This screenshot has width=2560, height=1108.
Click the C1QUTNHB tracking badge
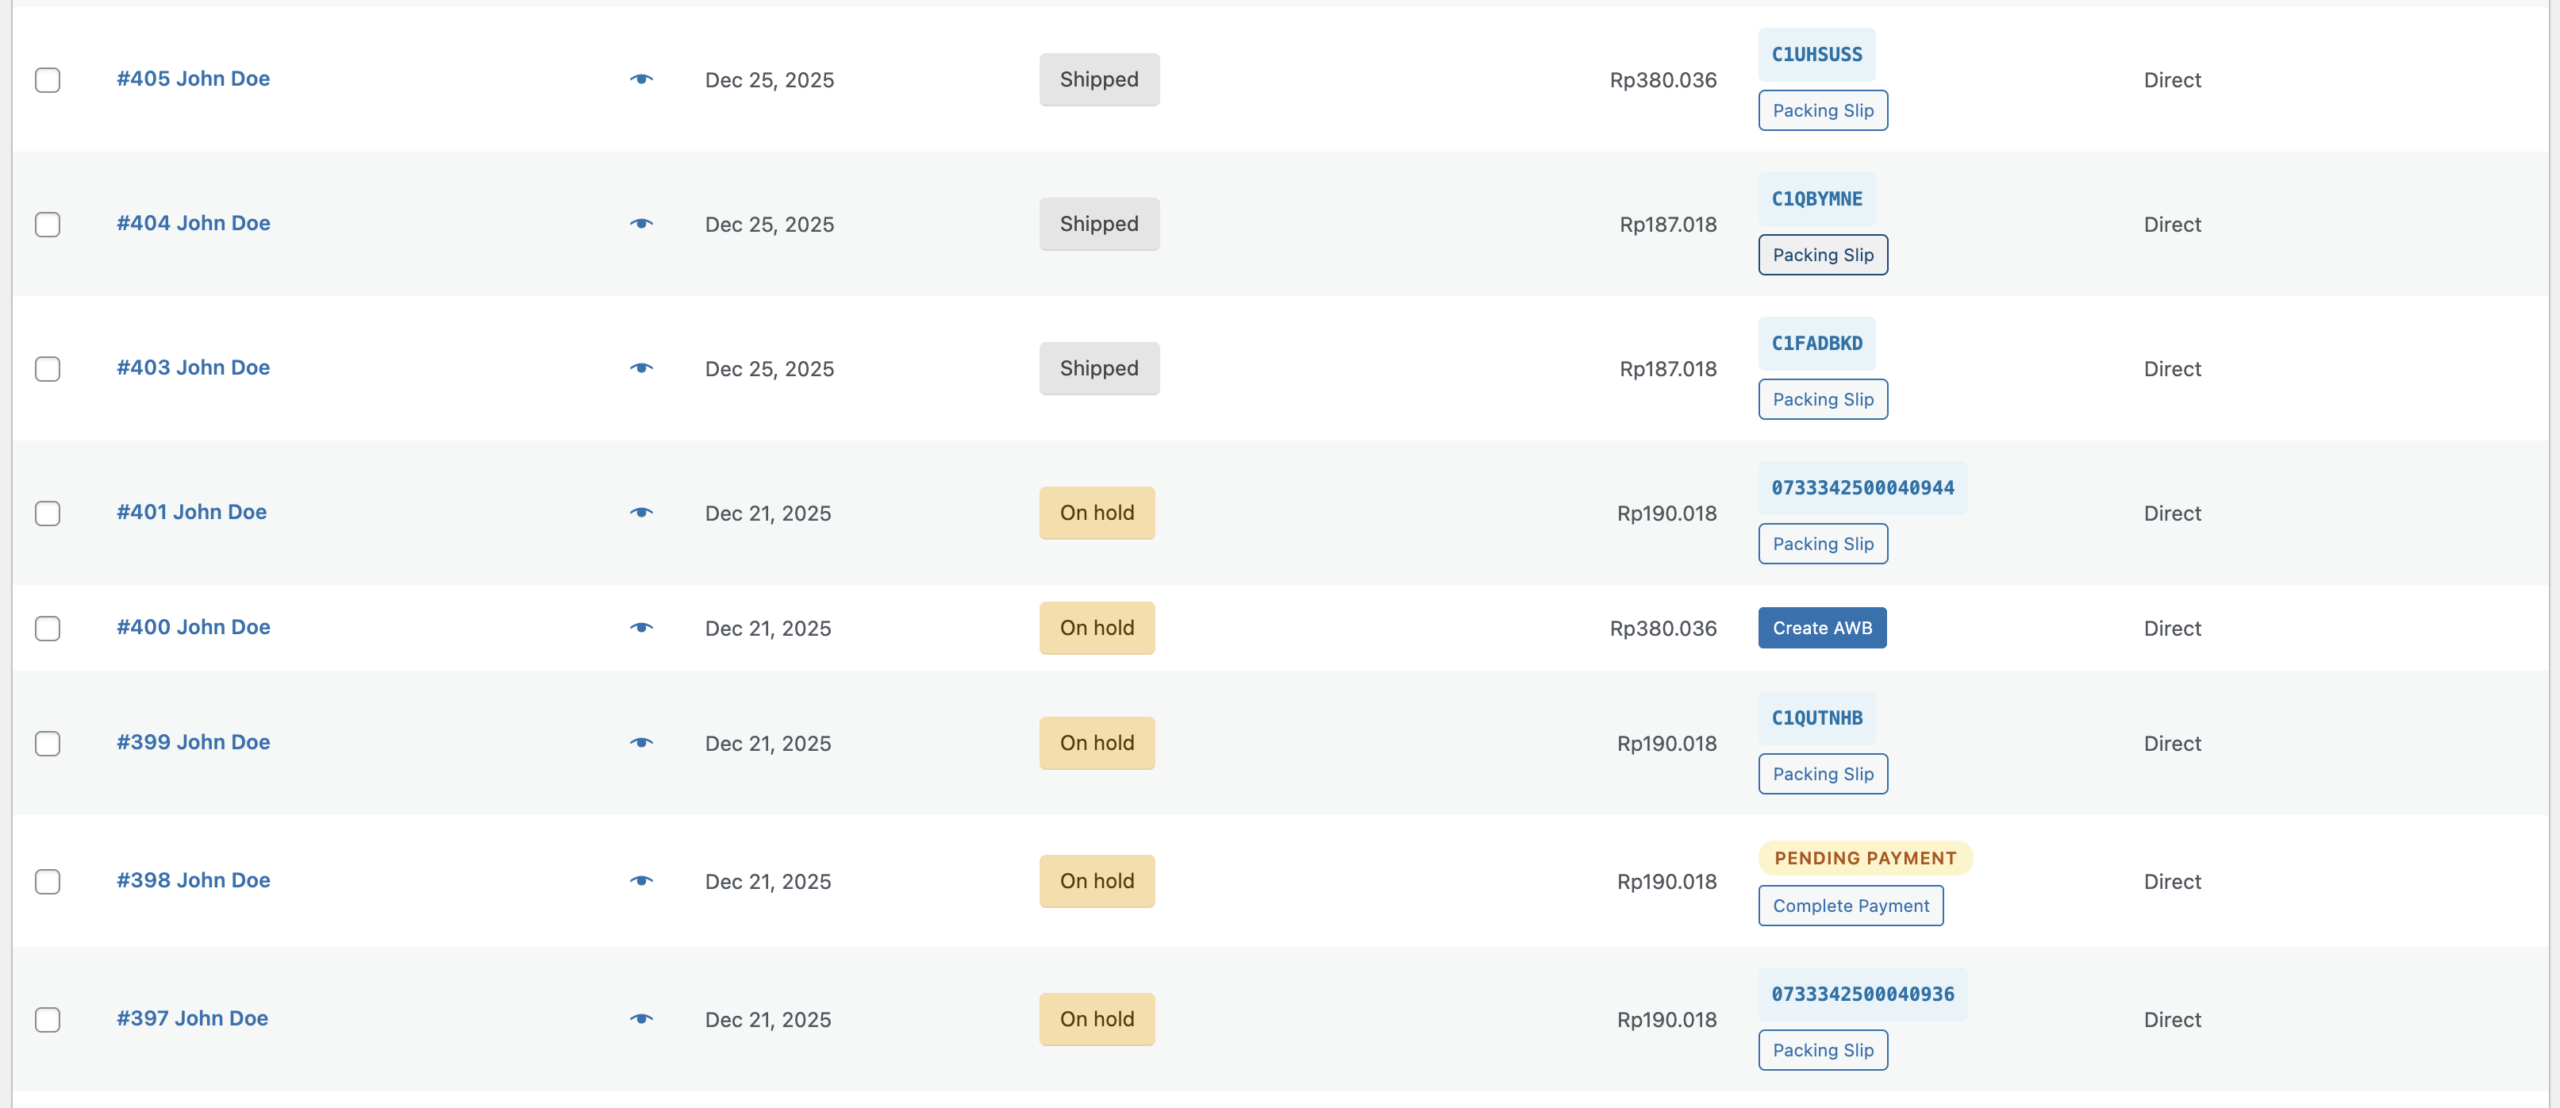click(x=1816, y=718)
